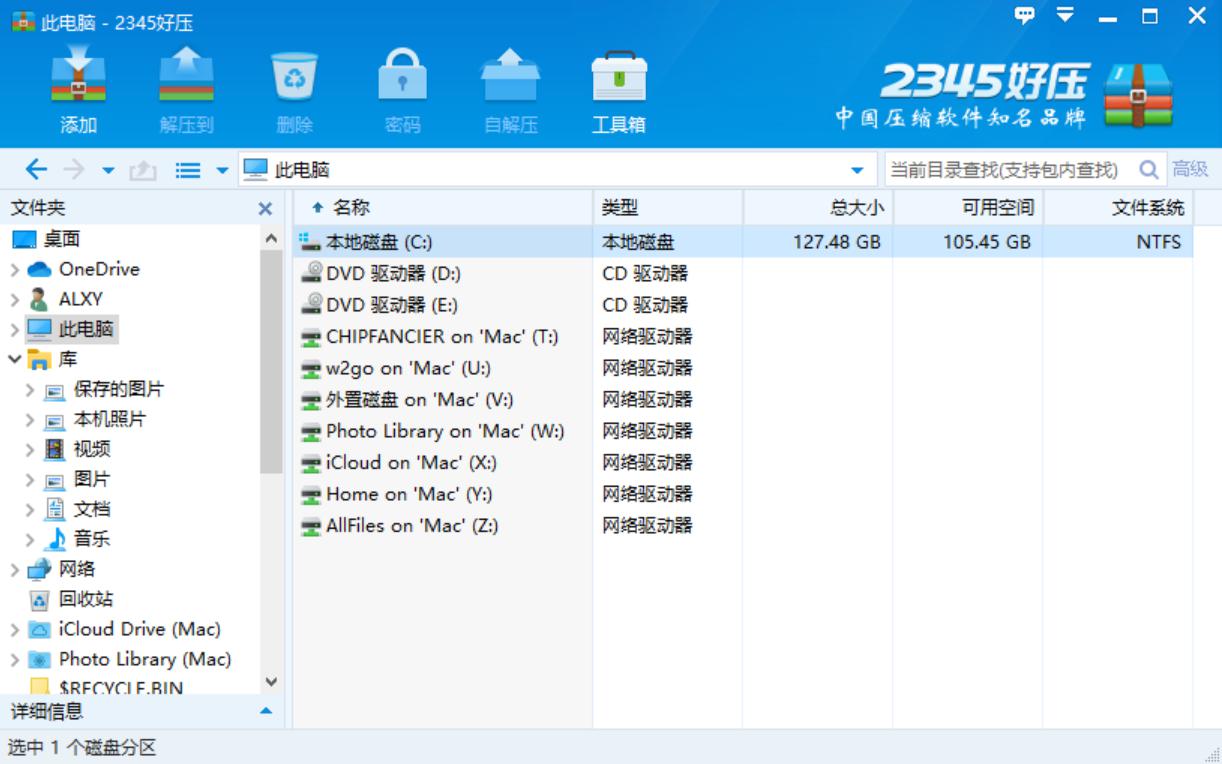Sort by the 可用空间 column header
The width and height of the screenshot is (1222, 764).
(x=968, y=208)
